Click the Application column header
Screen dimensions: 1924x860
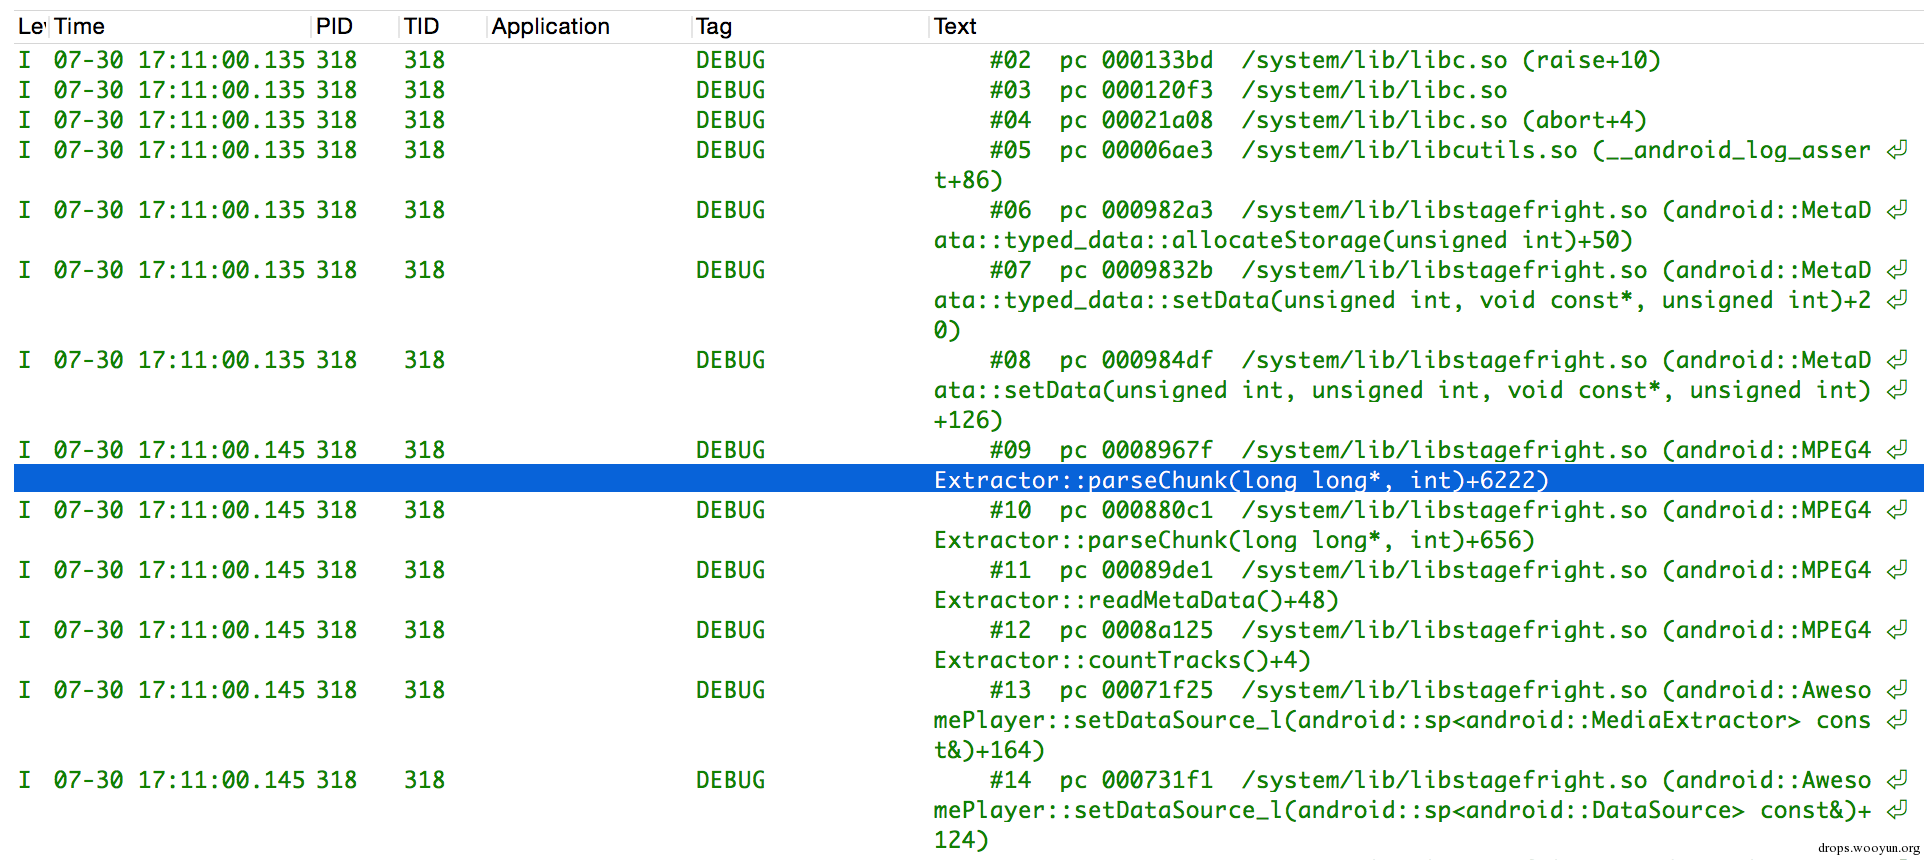pyautogui.click(x=588, y=27)
